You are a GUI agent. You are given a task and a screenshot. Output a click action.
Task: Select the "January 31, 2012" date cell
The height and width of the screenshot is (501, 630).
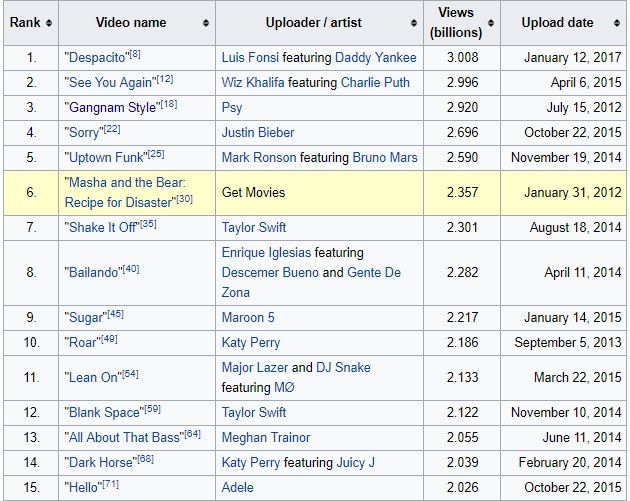(563, 193)
